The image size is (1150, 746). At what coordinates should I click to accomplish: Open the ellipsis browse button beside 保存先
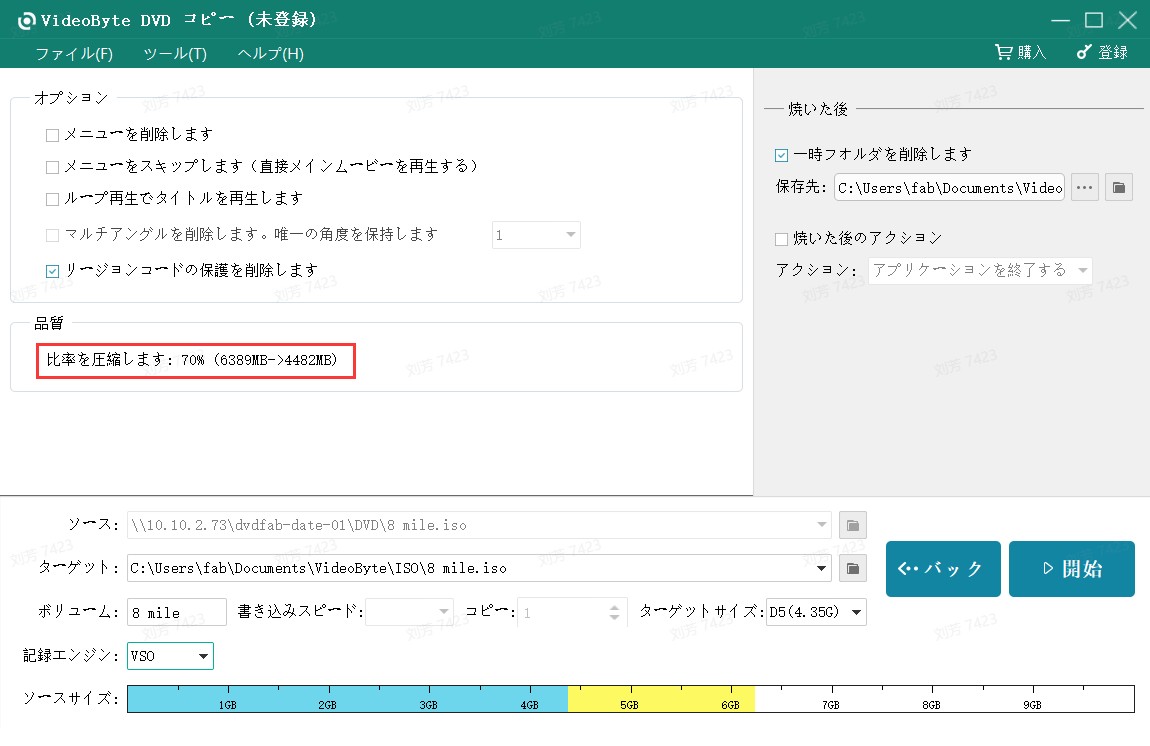coord(1084,187)
